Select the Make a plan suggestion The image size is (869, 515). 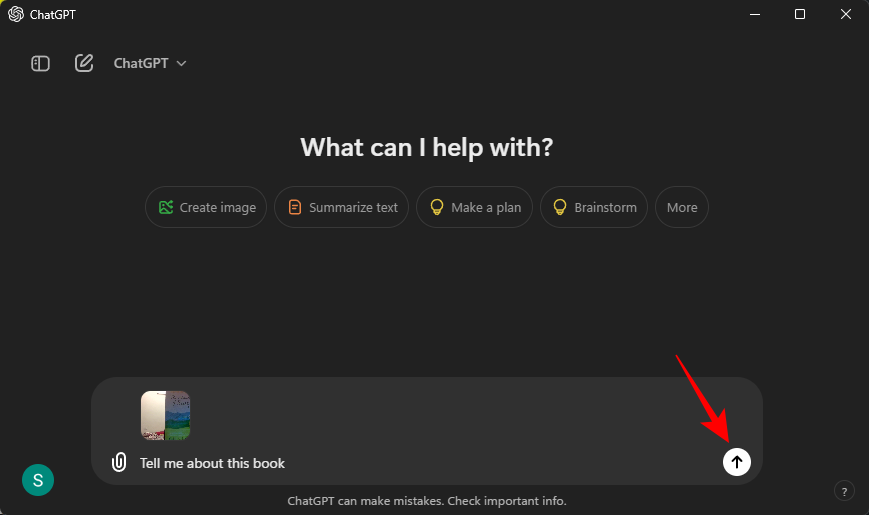[475, 207]
